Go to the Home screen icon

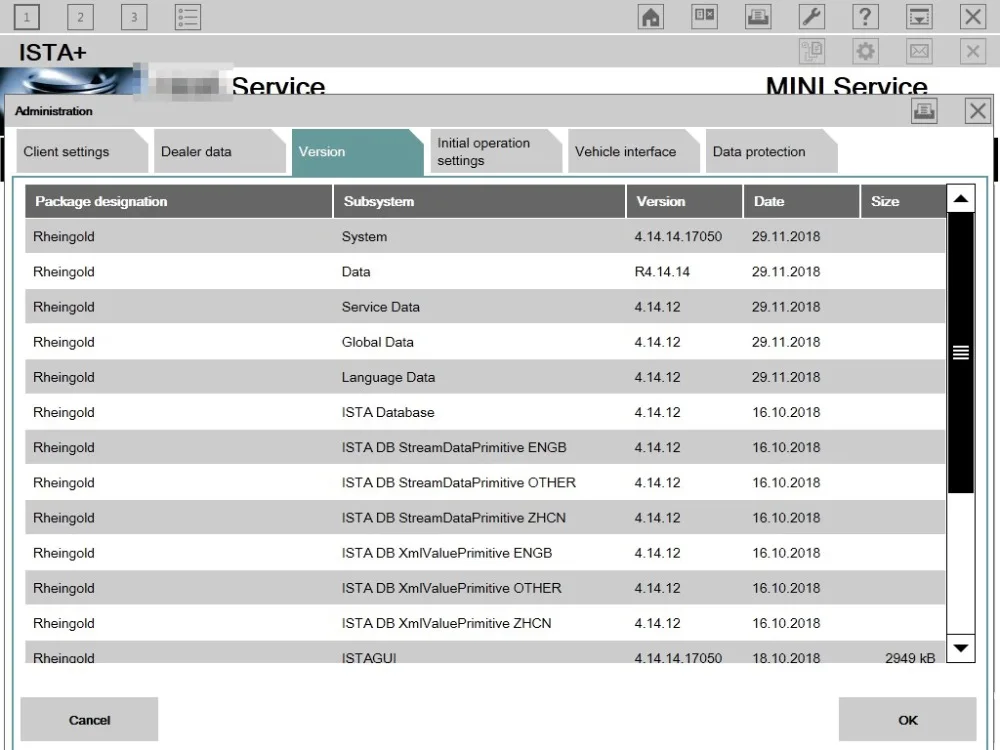coord(651,17)
